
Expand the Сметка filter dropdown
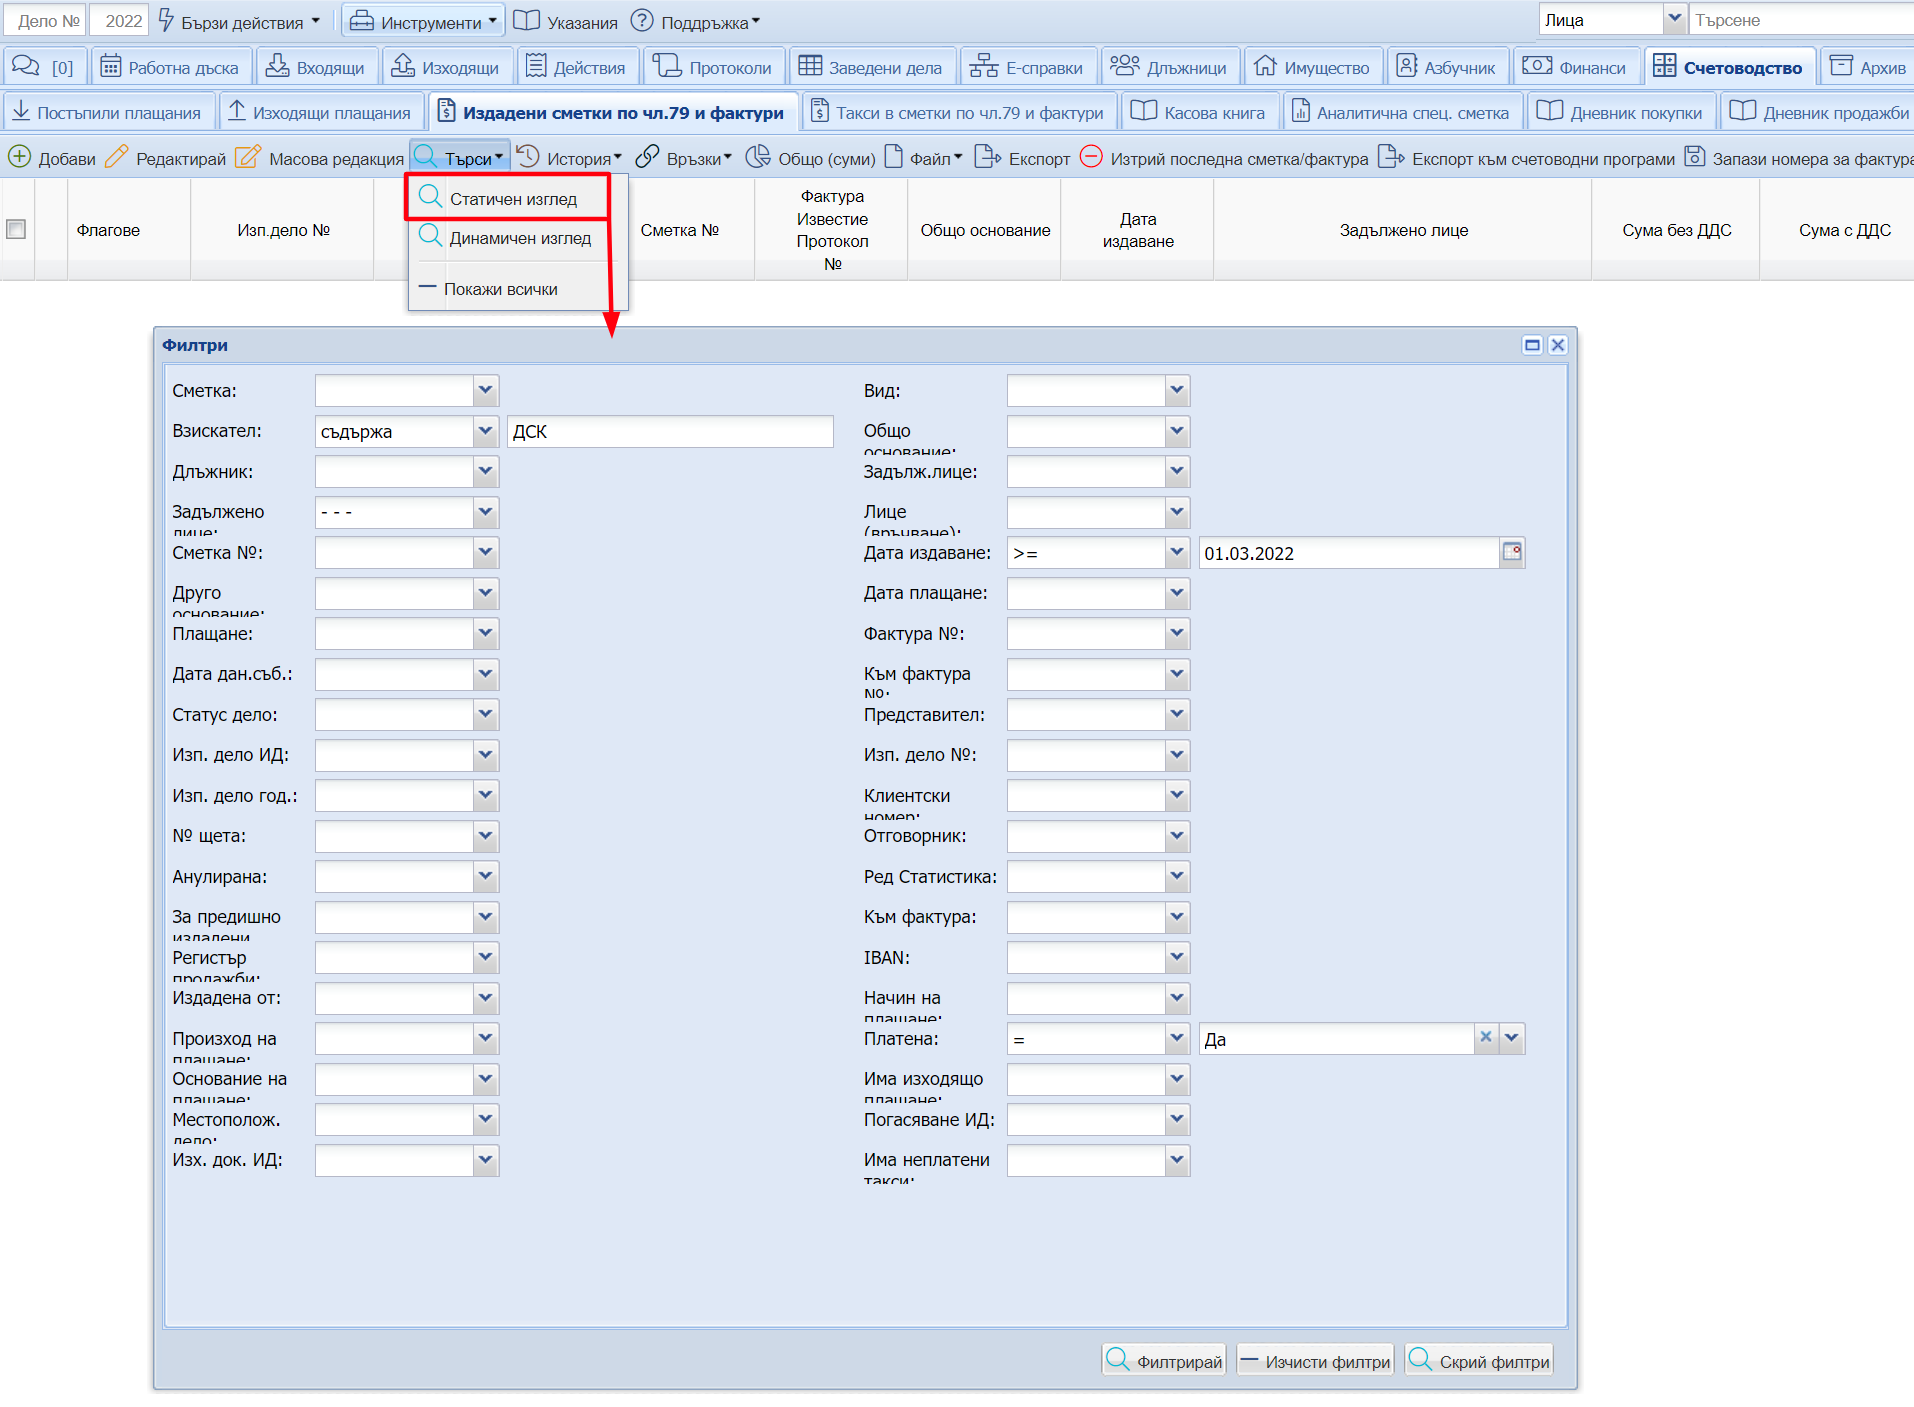pos(485,390)
